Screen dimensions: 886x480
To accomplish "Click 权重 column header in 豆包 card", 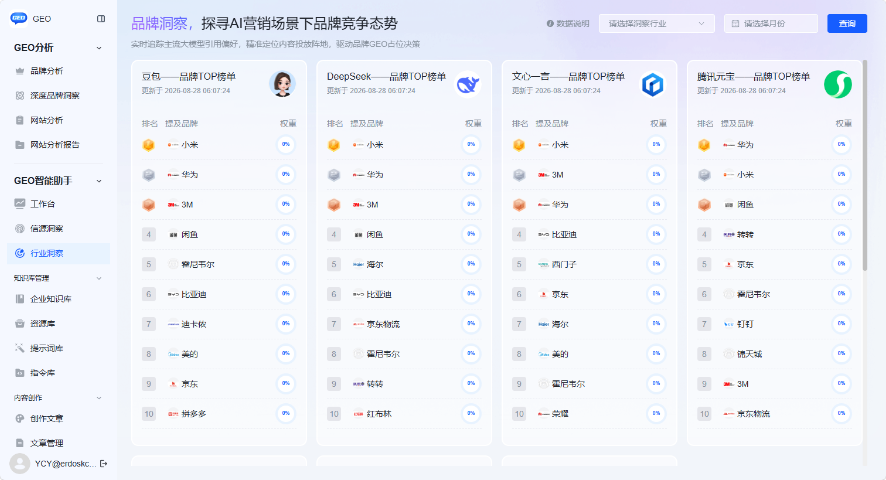I will [x=288, y=123].
